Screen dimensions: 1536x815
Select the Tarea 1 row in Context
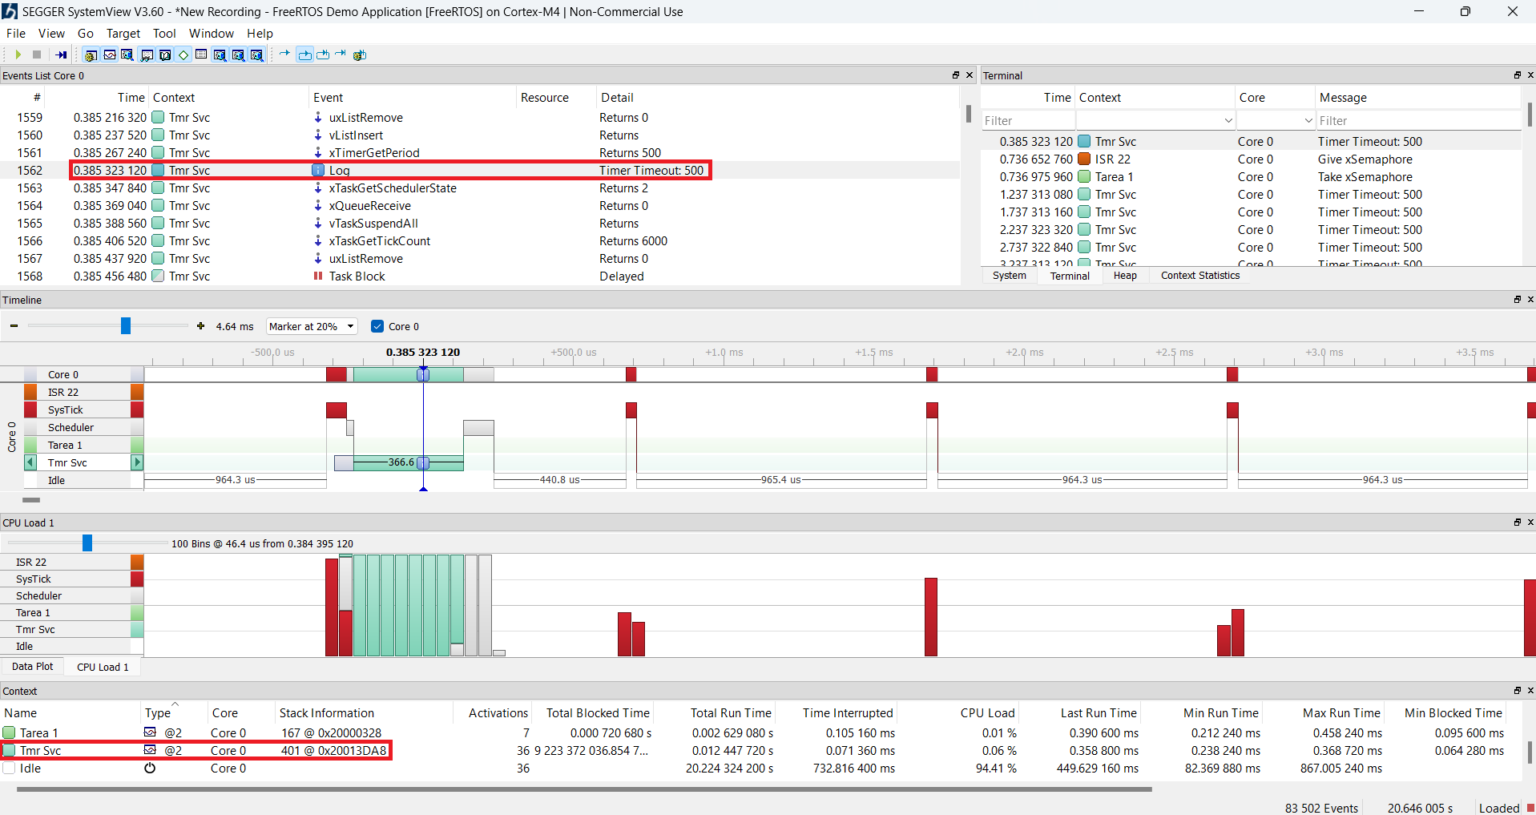760,733
